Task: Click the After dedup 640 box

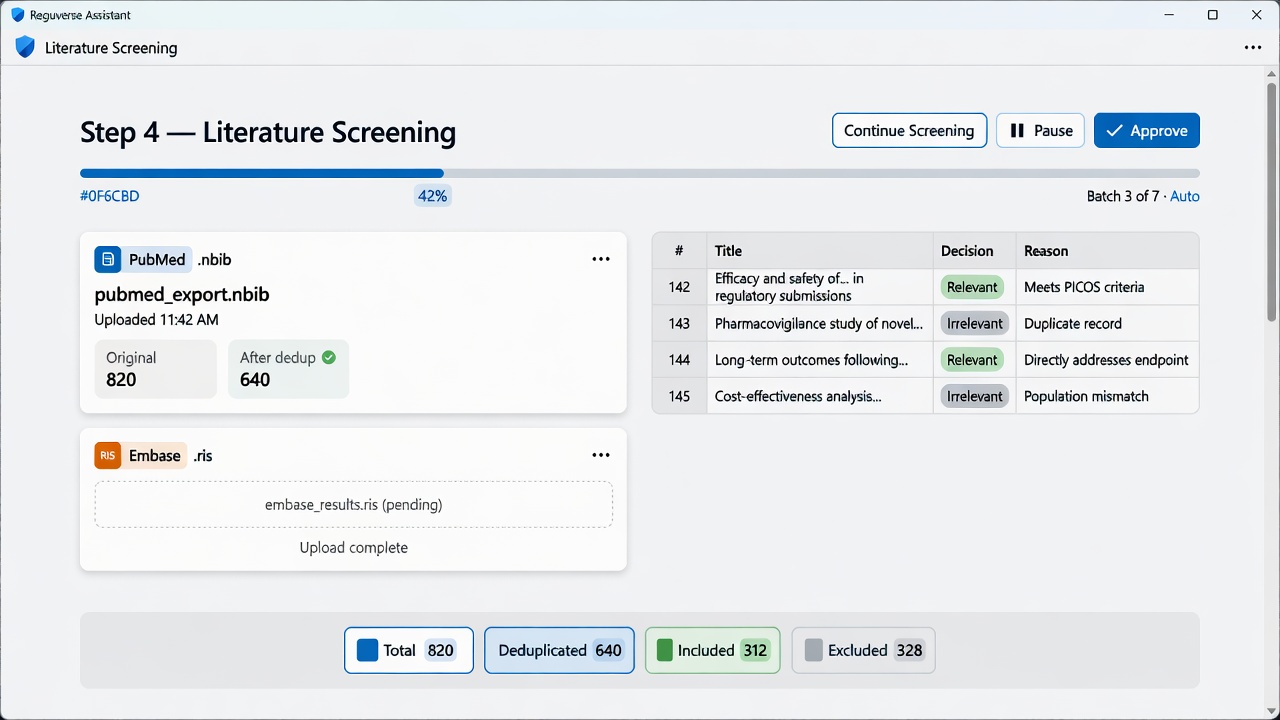Action: pos(288,369)
